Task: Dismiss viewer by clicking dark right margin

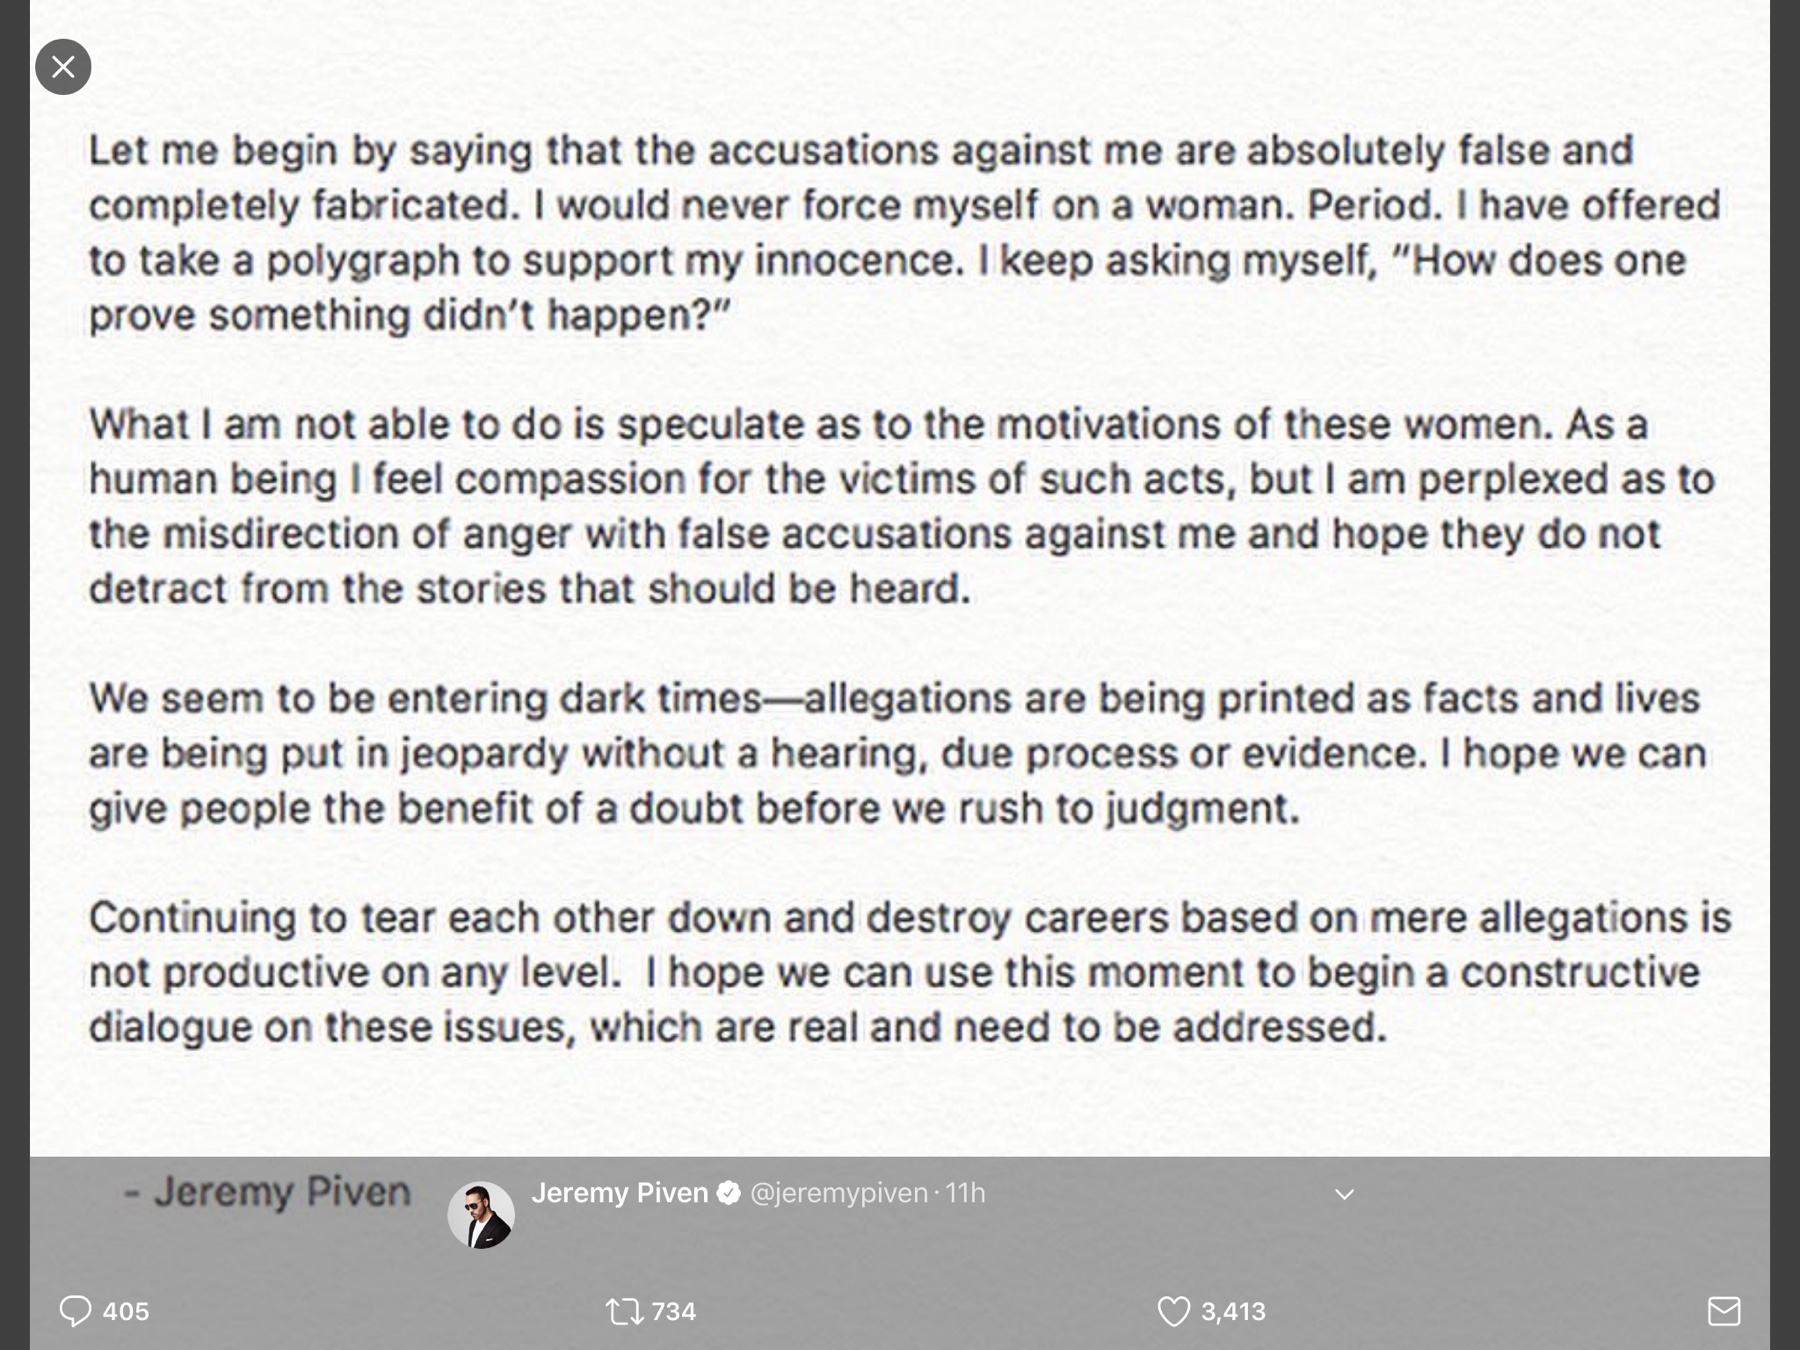Action: point(1785,675)
